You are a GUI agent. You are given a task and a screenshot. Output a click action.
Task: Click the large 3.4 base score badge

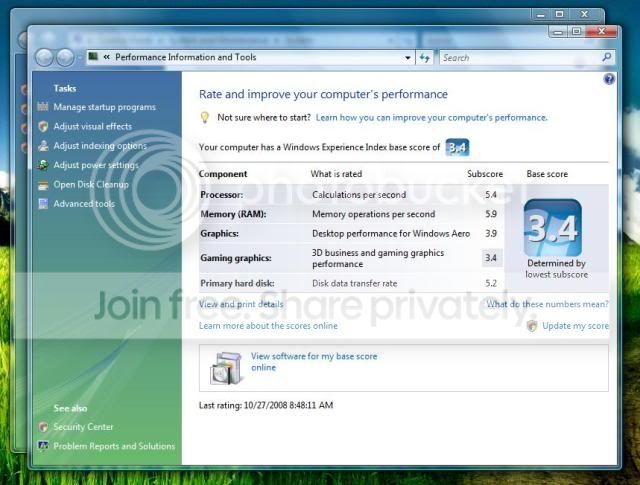[x=553, y=227]
